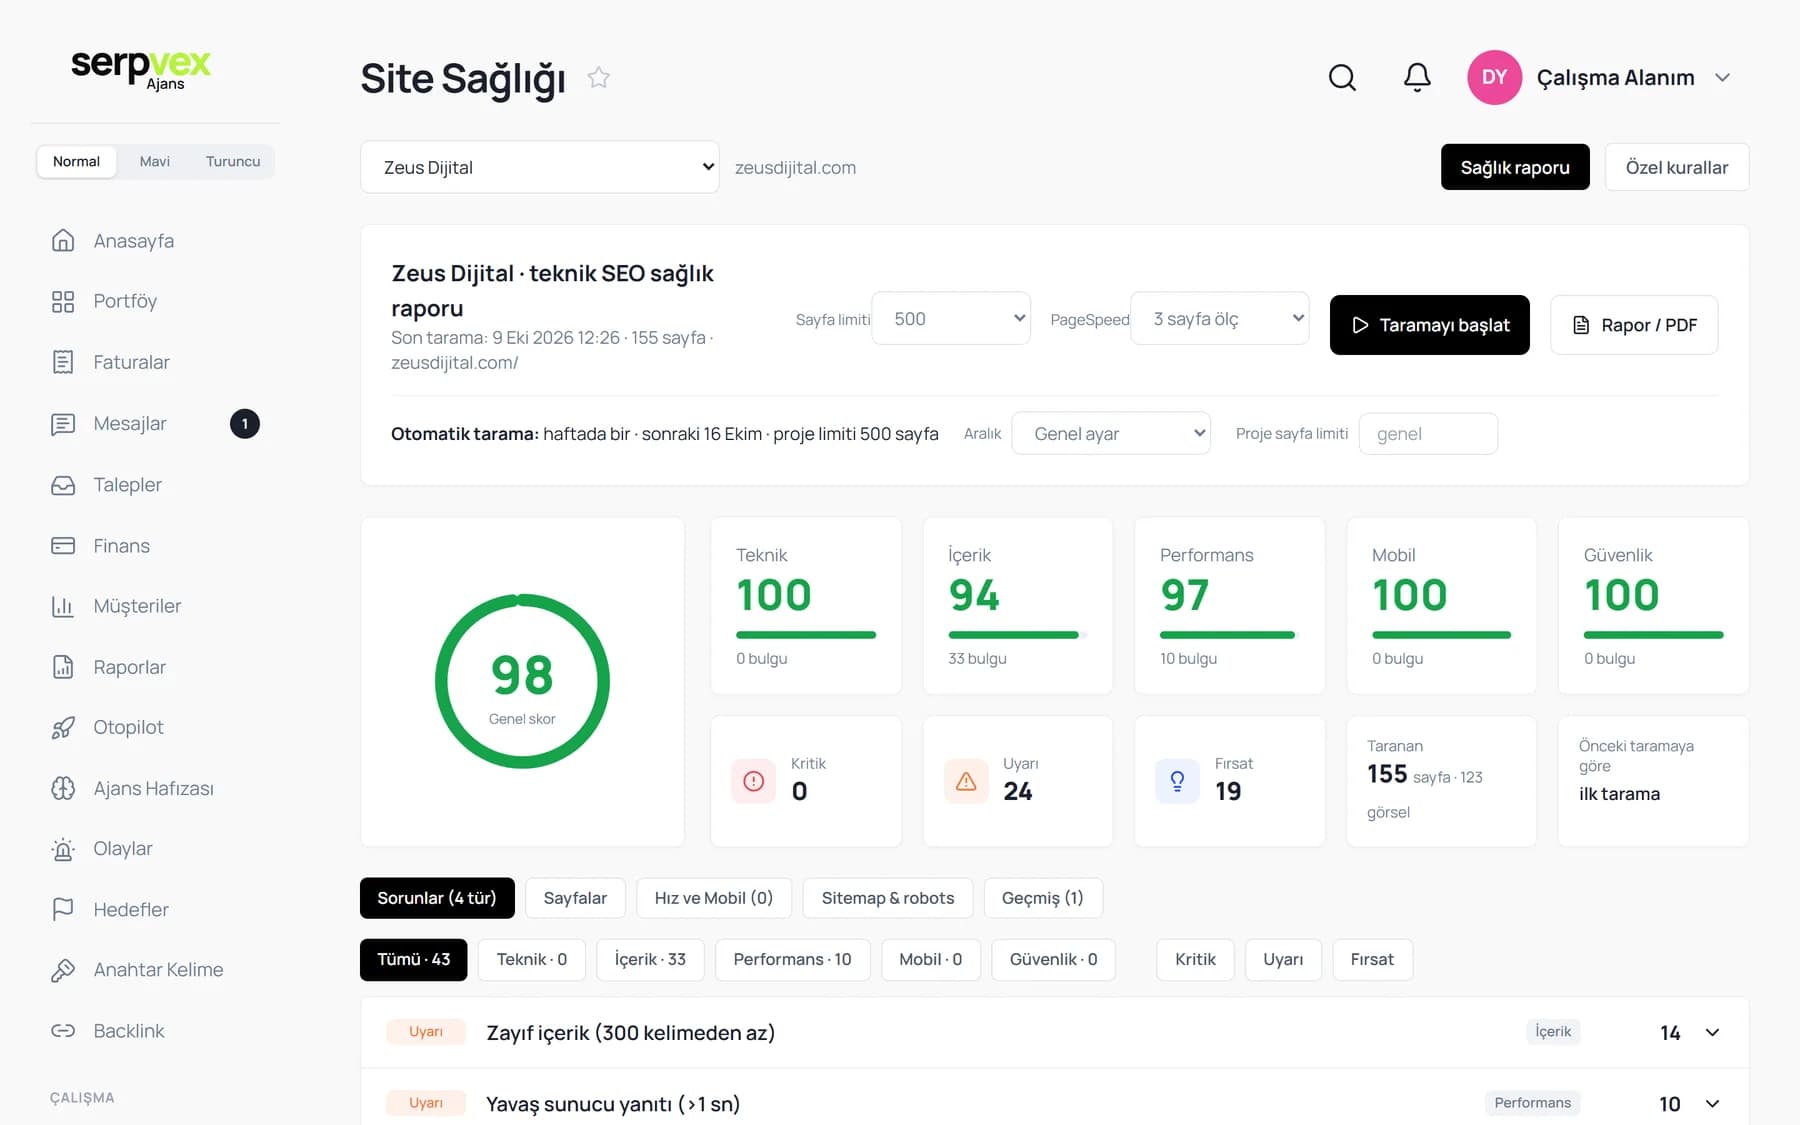Select the Normal theme option
This screenshot has height=1125, width=1800.
(76, 161)
